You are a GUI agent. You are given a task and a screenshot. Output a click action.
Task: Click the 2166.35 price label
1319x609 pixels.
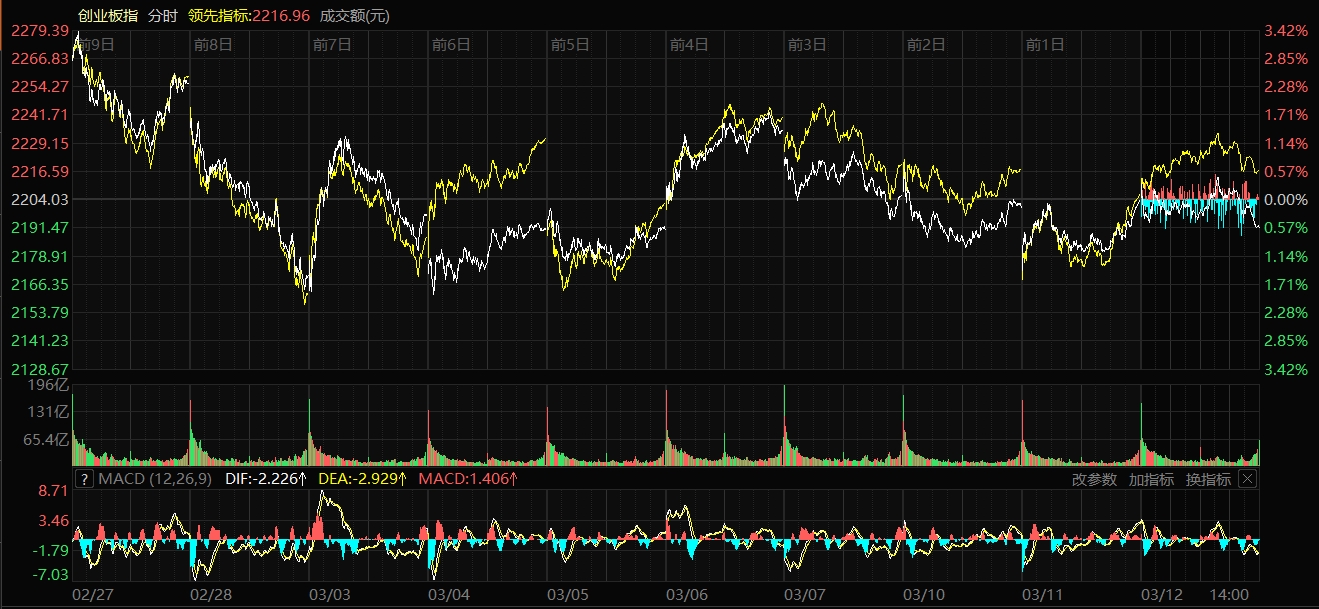[x=40, y=285]
